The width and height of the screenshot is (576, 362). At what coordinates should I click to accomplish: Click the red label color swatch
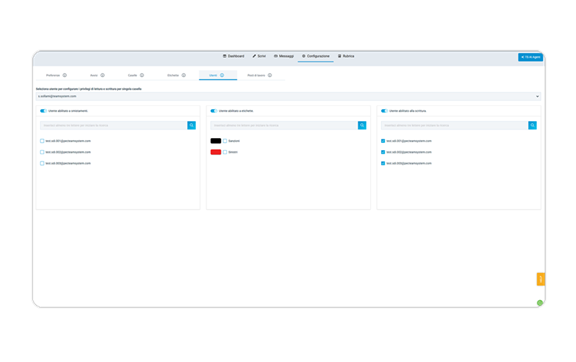tap(216, 152)
